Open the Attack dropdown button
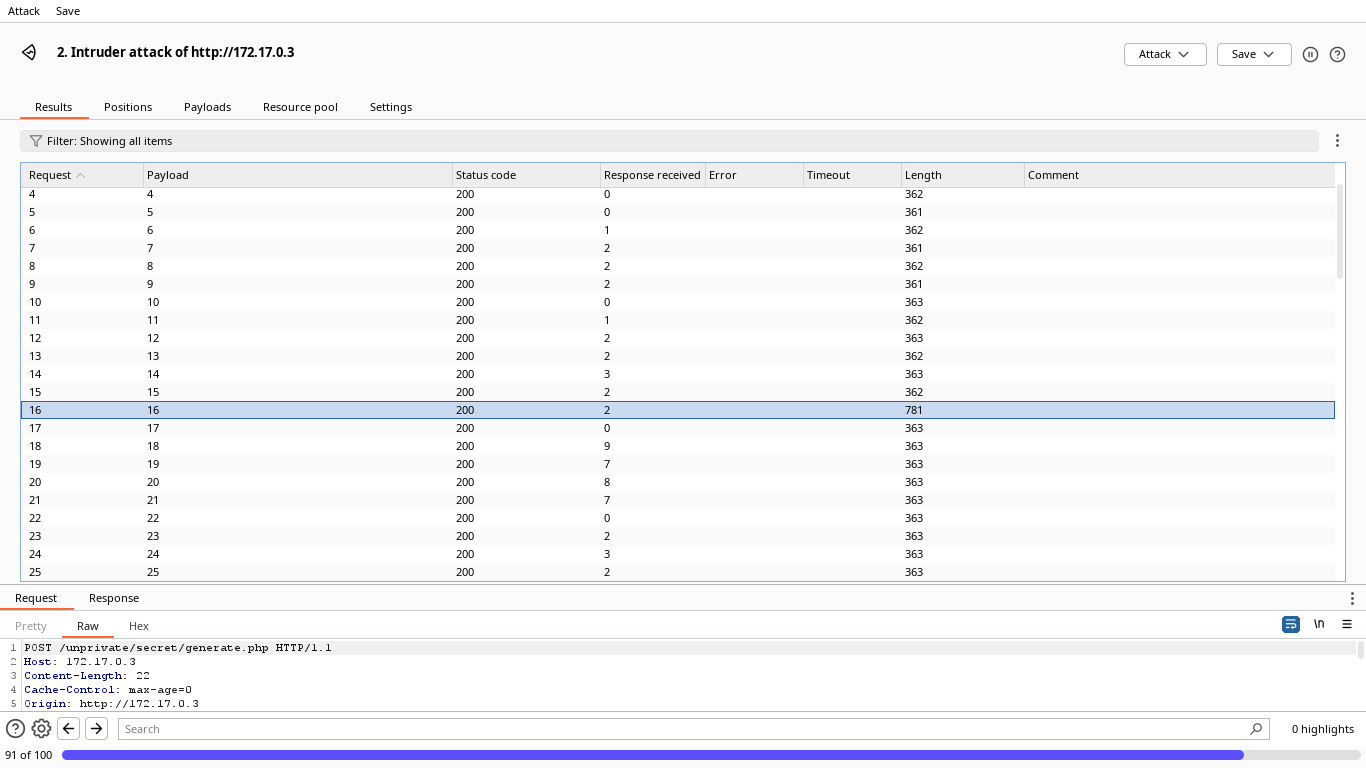This screenshot has width=1366, height=768. coord(1165,54)
